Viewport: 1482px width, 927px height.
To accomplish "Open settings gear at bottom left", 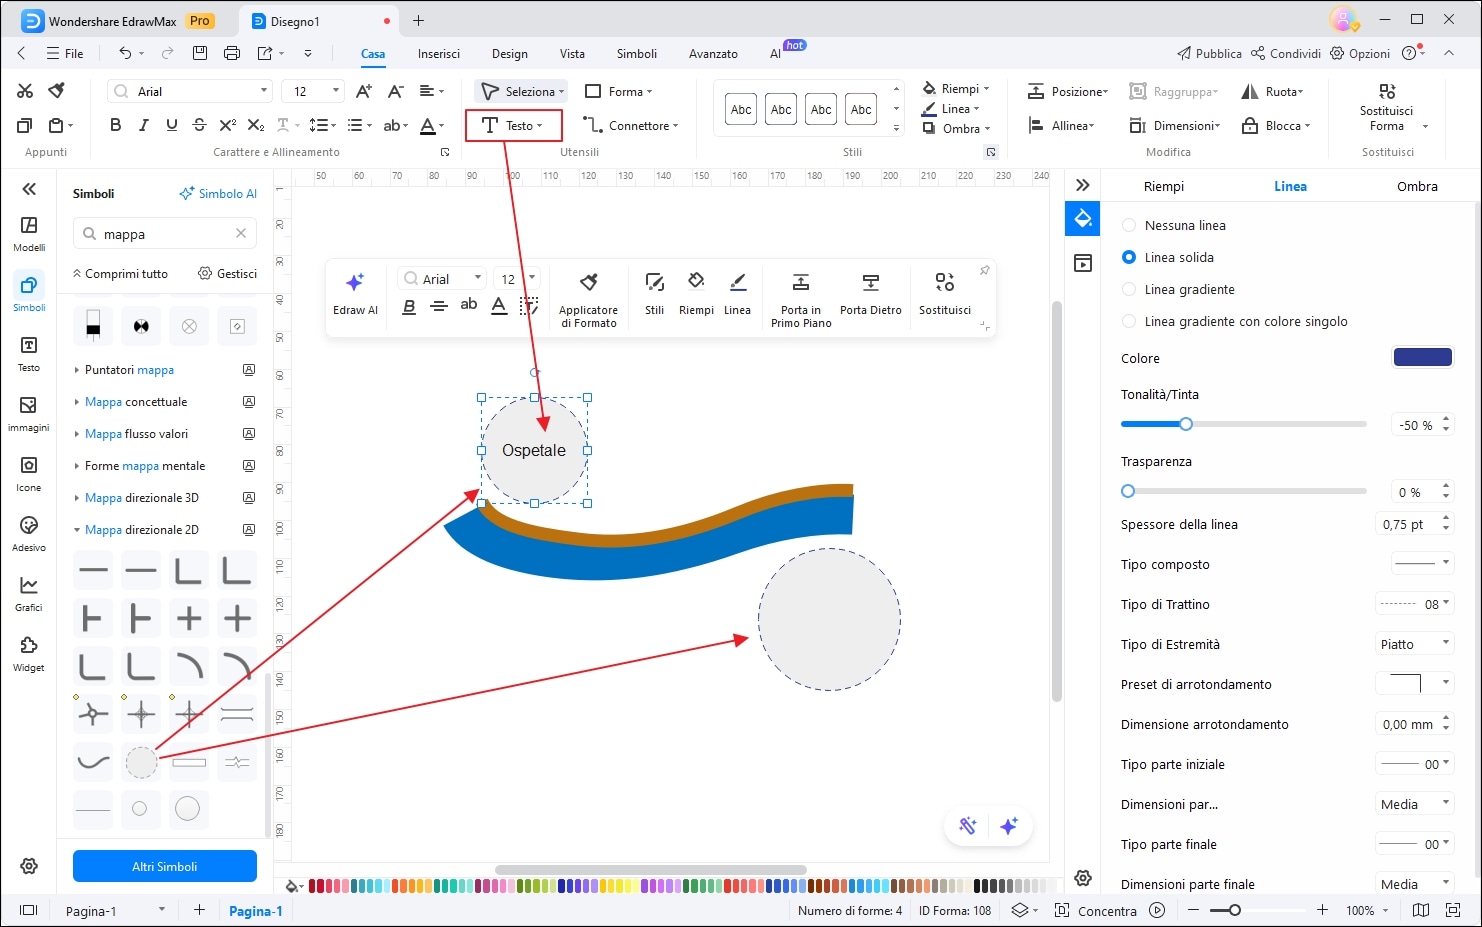I will click(29, 866).
